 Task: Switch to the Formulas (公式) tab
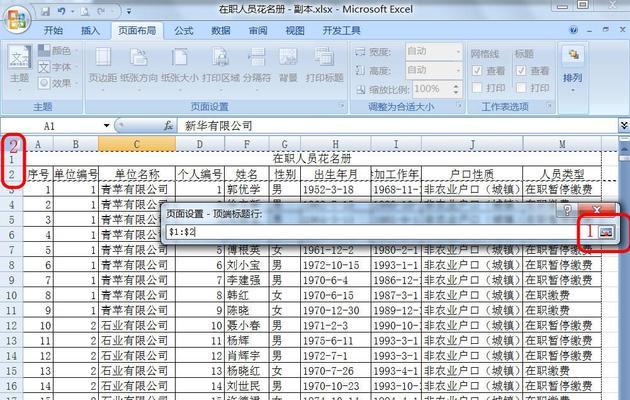(x=184, y=31)
